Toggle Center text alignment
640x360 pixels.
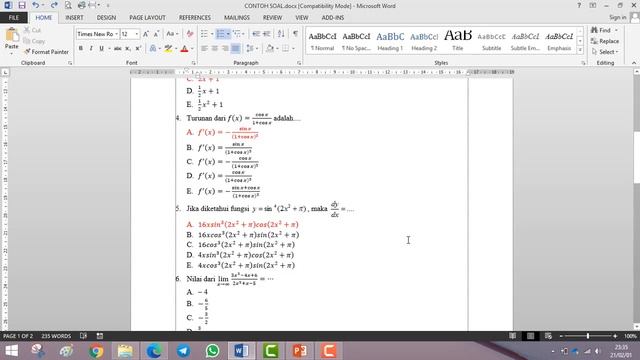point(215,49)
